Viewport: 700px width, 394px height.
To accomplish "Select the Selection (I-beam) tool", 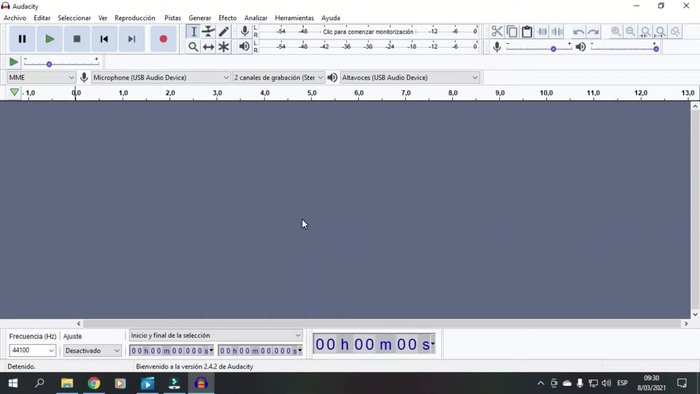I will coord(193,32).
